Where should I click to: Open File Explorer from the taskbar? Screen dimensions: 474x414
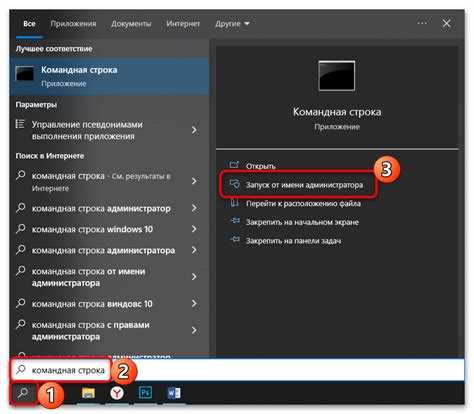[x=88, y=393]
